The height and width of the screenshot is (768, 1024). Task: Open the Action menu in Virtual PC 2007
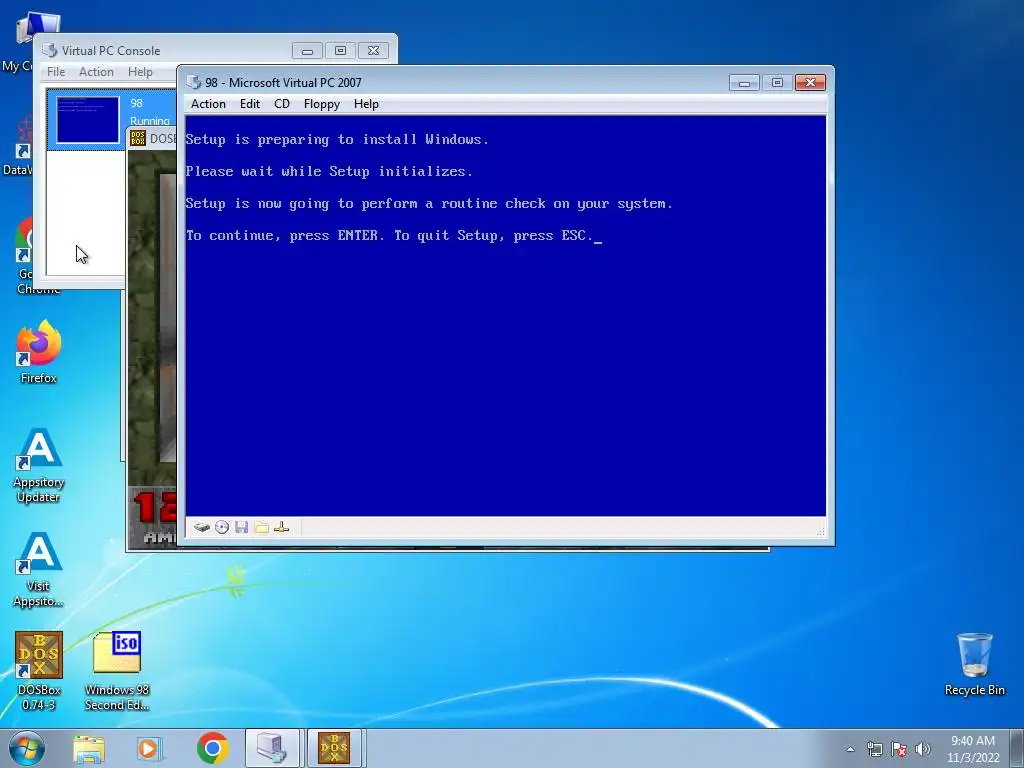[x=208, y=104]
